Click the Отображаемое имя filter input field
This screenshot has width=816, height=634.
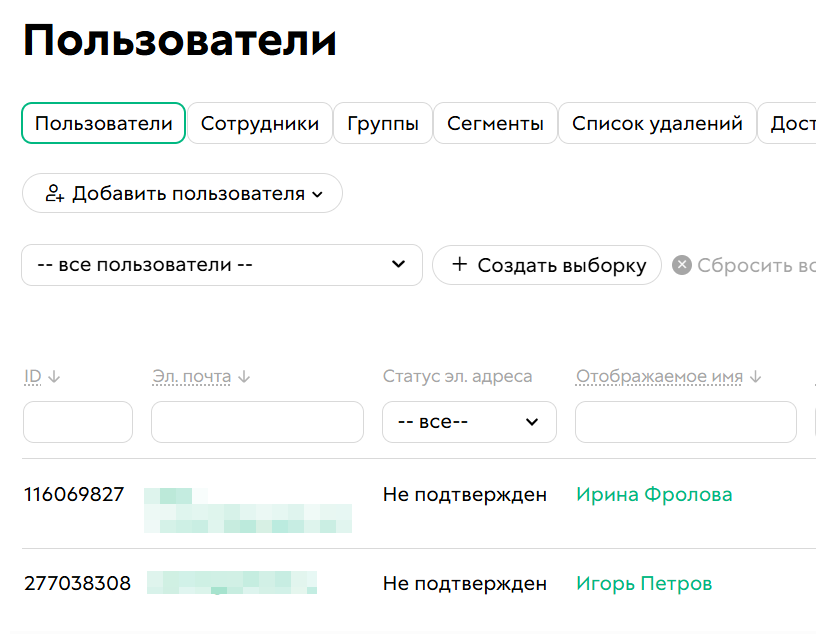point(685,422)
